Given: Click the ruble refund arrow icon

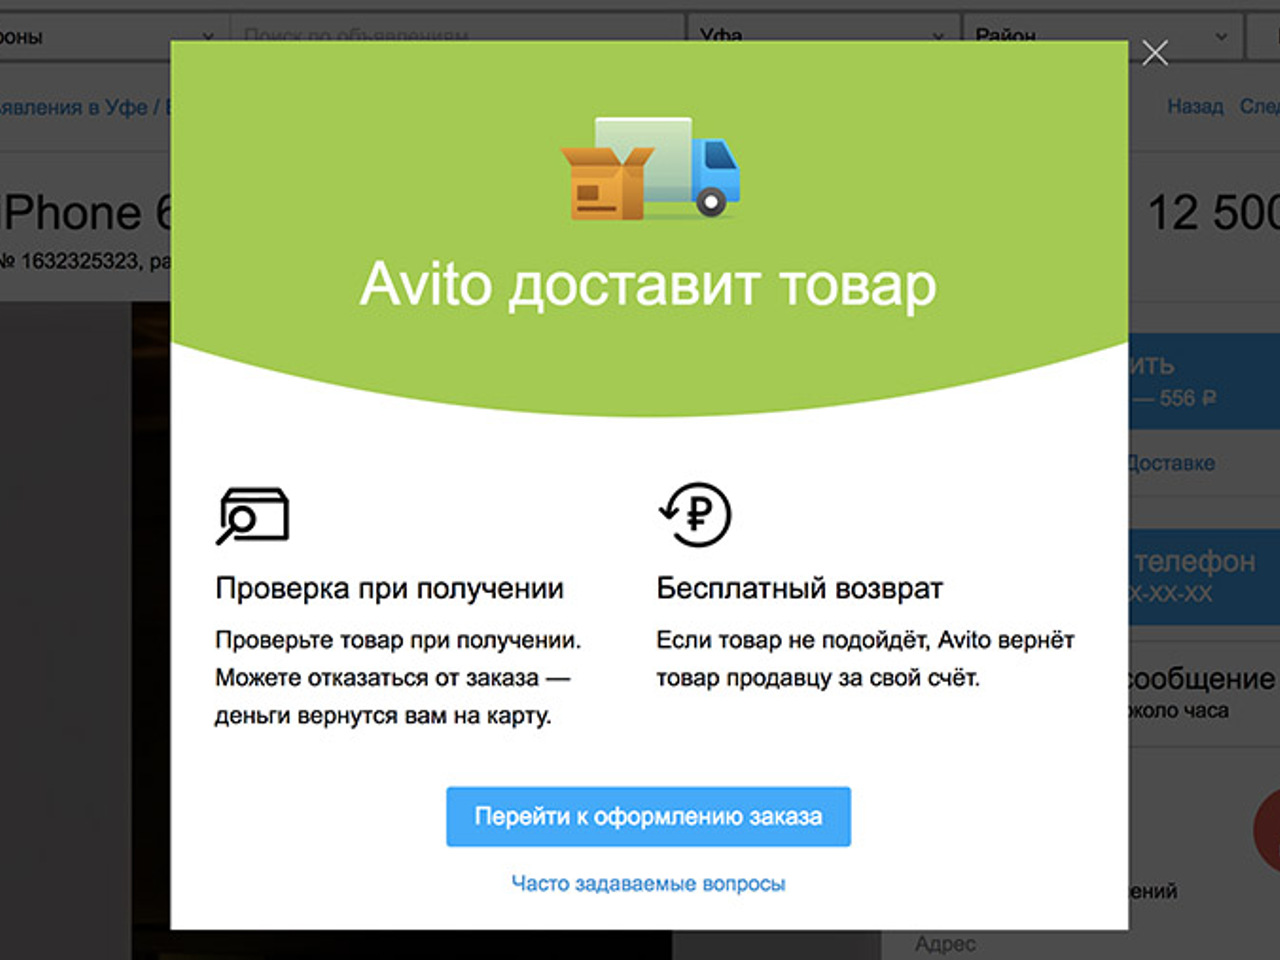Looking at the screenshot, I should (x=696, y=514).
